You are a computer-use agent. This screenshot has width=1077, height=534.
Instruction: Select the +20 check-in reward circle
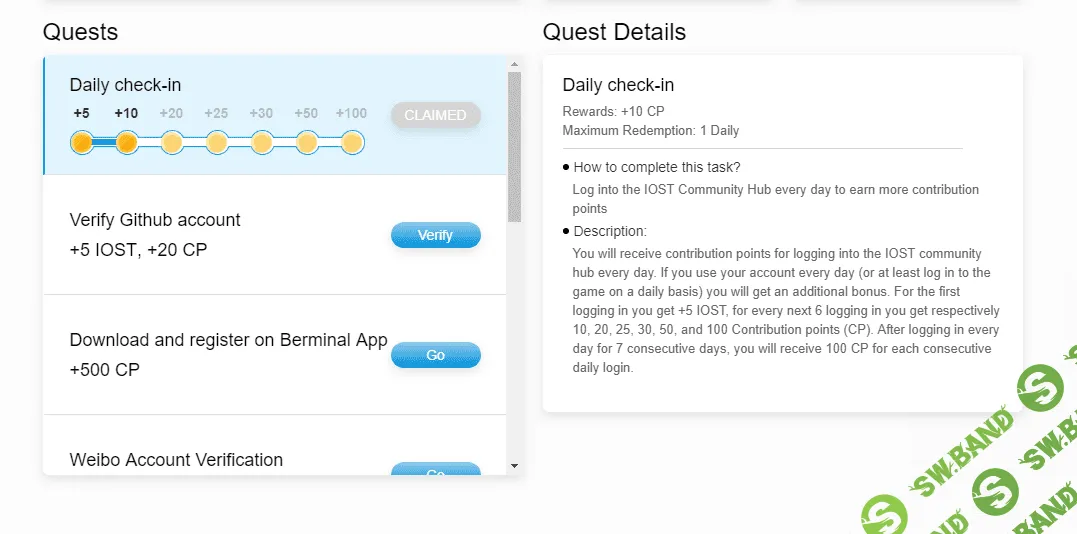172,143
